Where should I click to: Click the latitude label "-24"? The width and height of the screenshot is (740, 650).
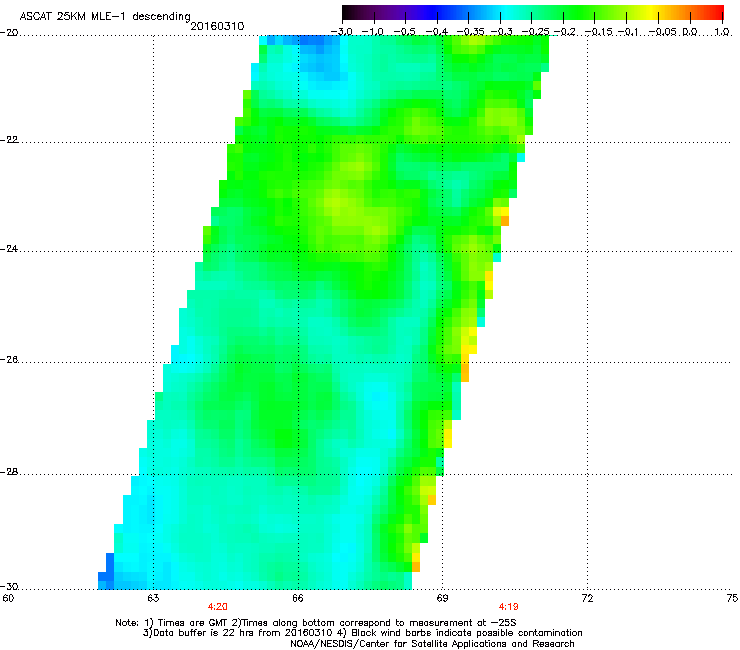pos(9,249)
